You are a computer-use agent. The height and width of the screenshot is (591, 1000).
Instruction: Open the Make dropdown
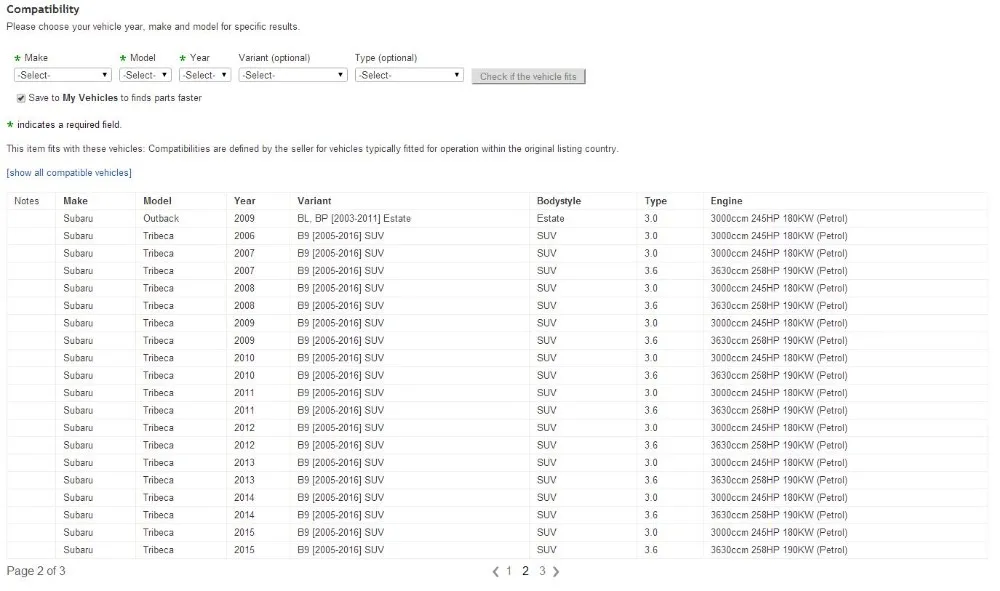click(x=62, y=75)
